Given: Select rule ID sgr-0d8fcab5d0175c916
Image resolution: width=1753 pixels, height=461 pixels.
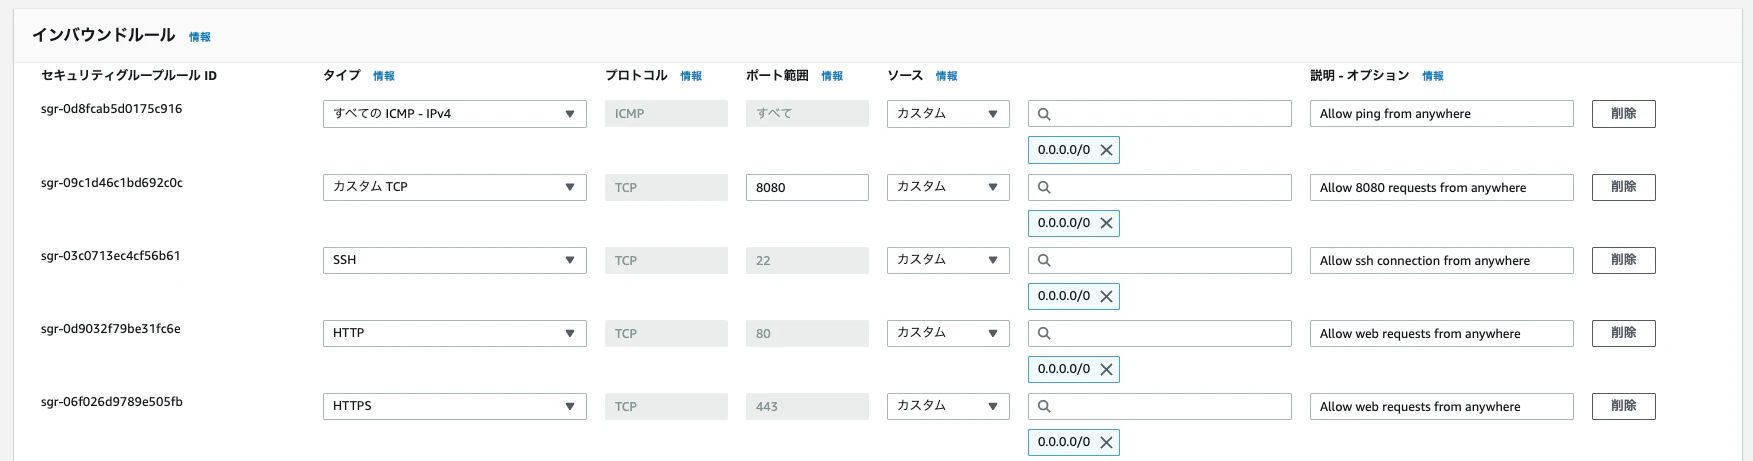Looking at the screenshot, I should 111,109.
